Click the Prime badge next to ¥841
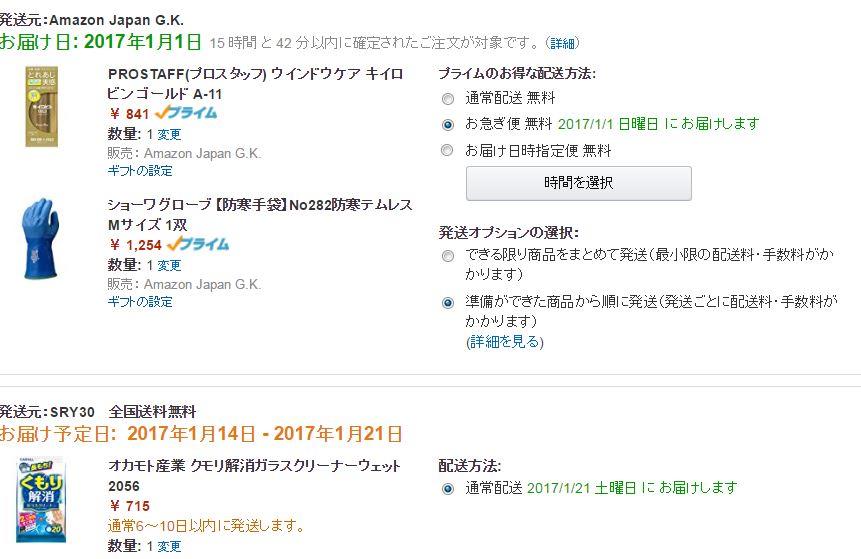861x559 pixels. [x=186, y=113]
